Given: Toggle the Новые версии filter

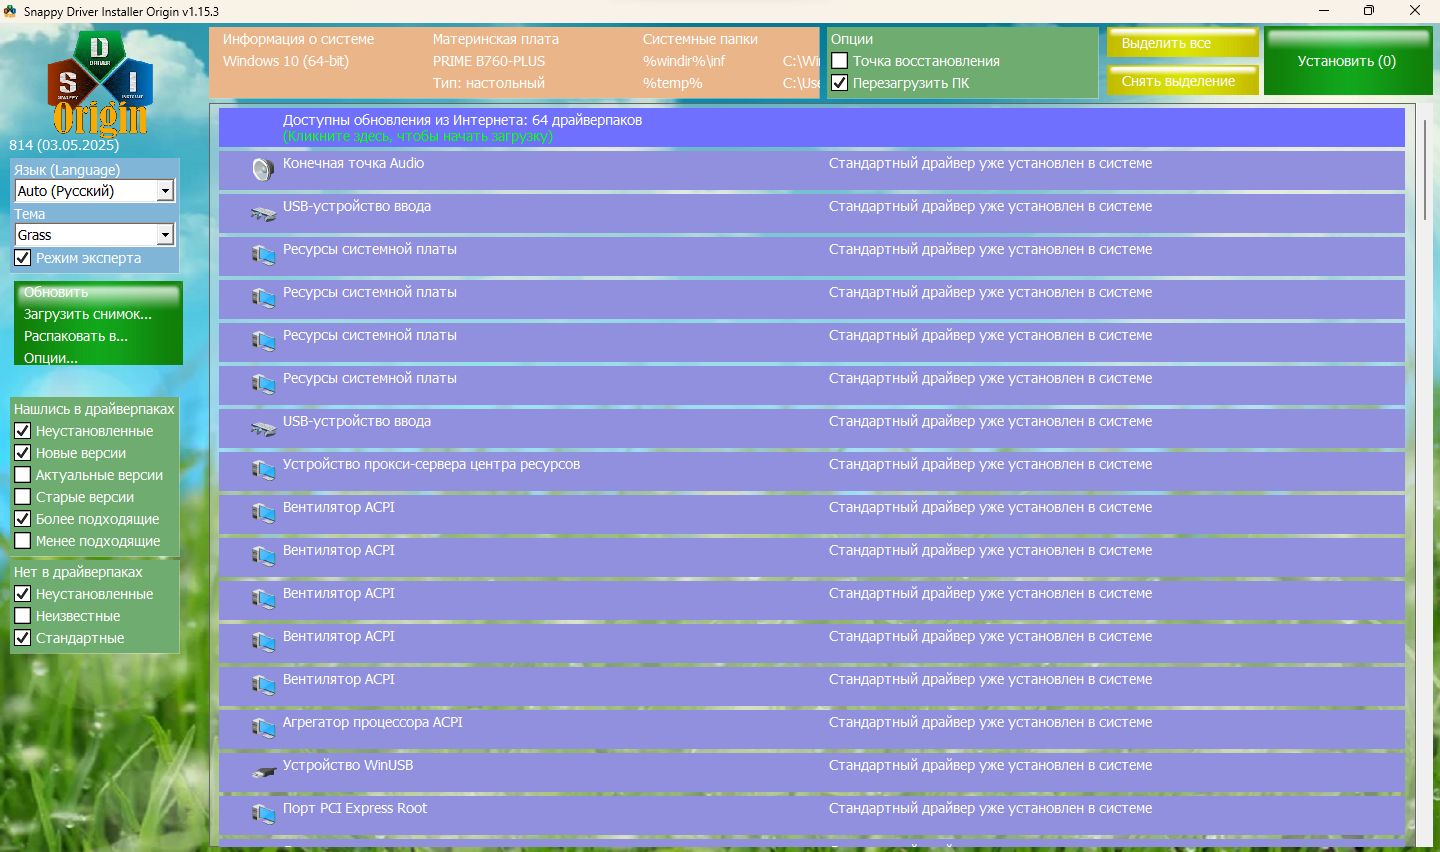Looking at the screenshot, I should pyautogui.click(x=23, y=453).
